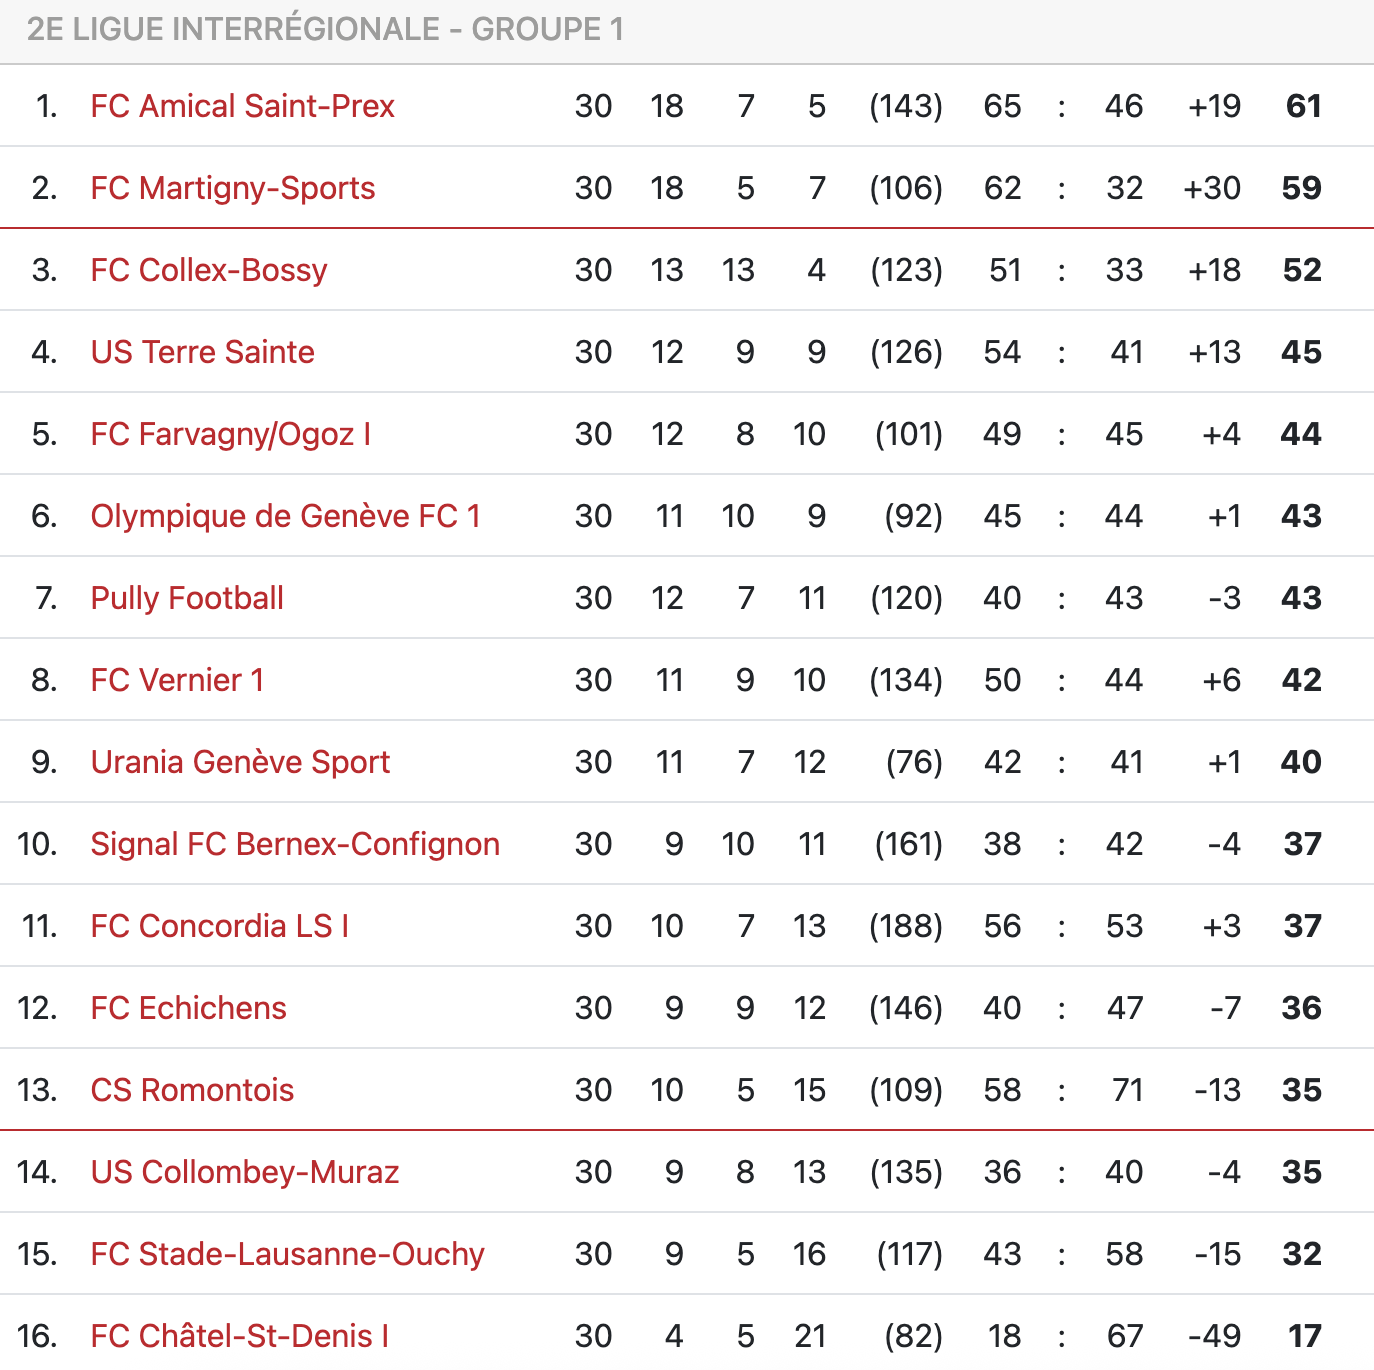Open FC Stade-Lausanne-Ouchy team link
Image resolution: width=1374 pixels, height=1370 pixels.
point(287,1254)
